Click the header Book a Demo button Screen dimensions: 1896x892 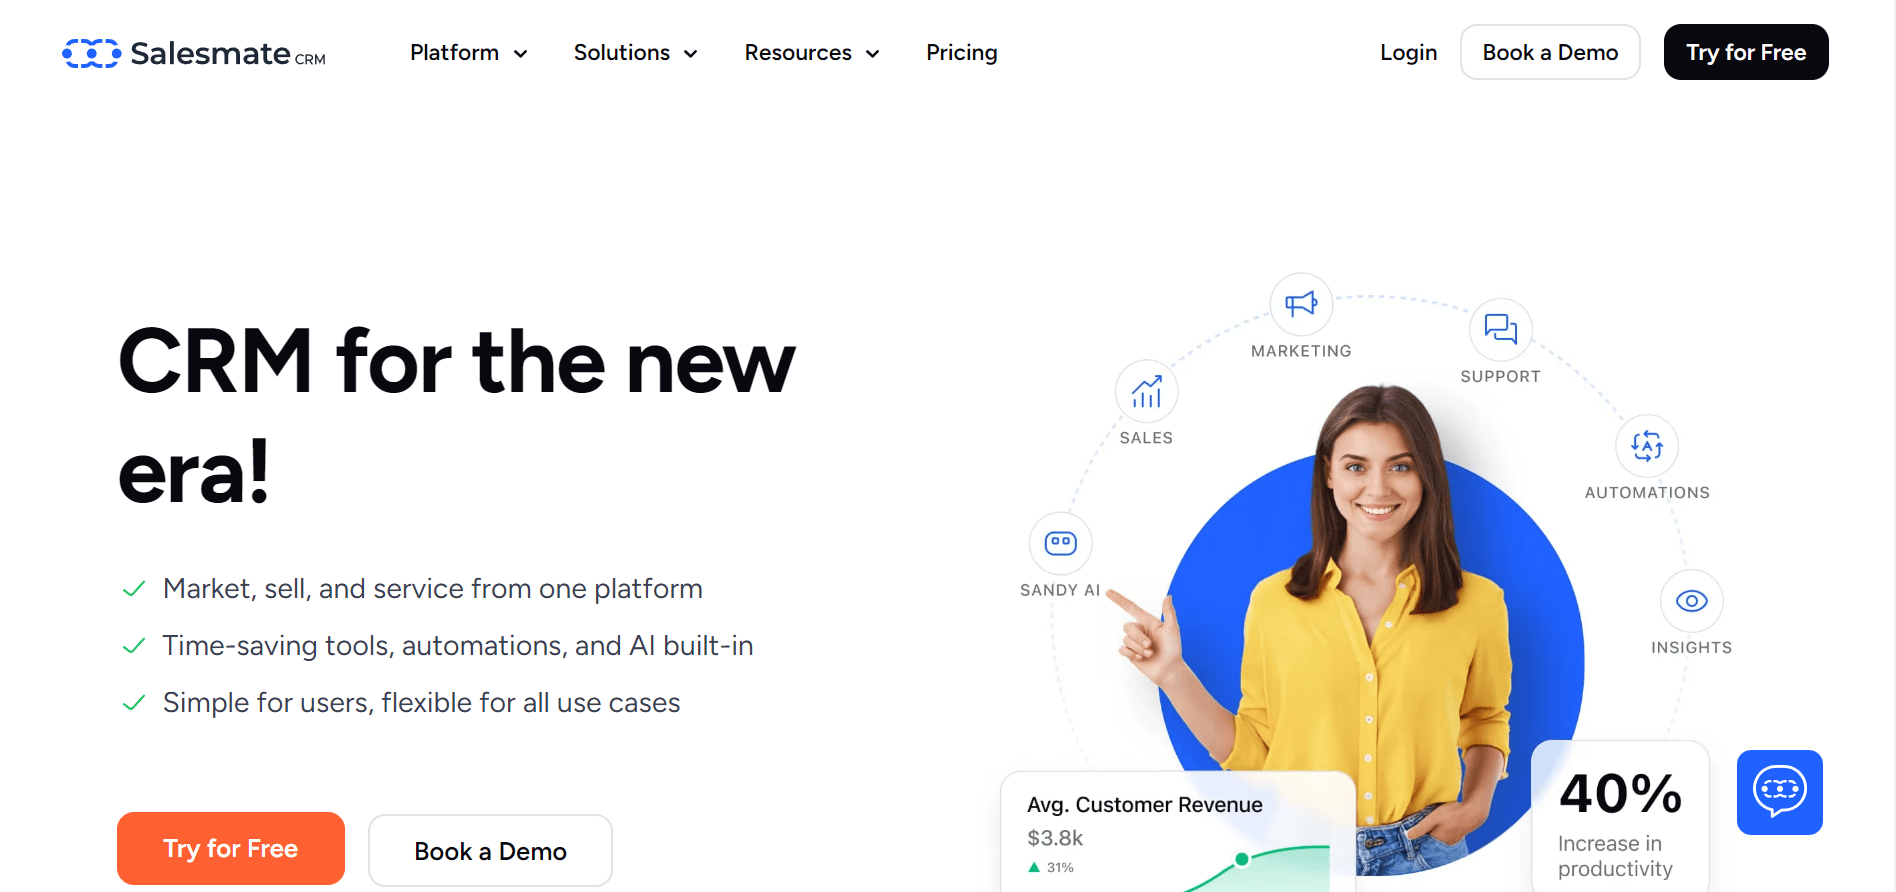1550,52
